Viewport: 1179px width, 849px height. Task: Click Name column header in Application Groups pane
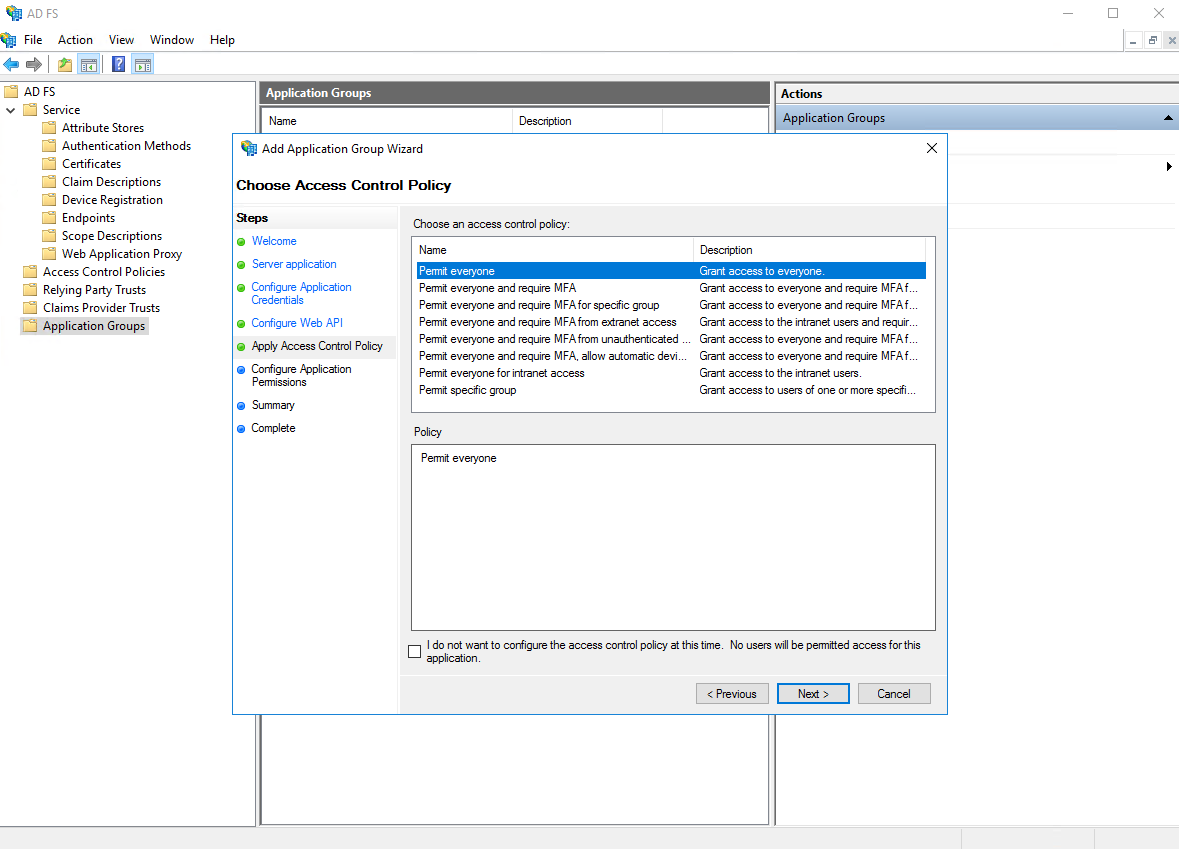[x=387, y=121]
